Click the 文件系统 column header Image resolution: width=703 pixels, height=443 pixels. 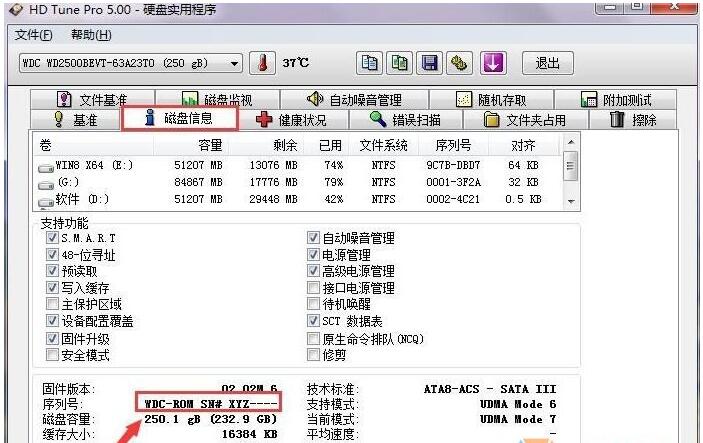383,145
